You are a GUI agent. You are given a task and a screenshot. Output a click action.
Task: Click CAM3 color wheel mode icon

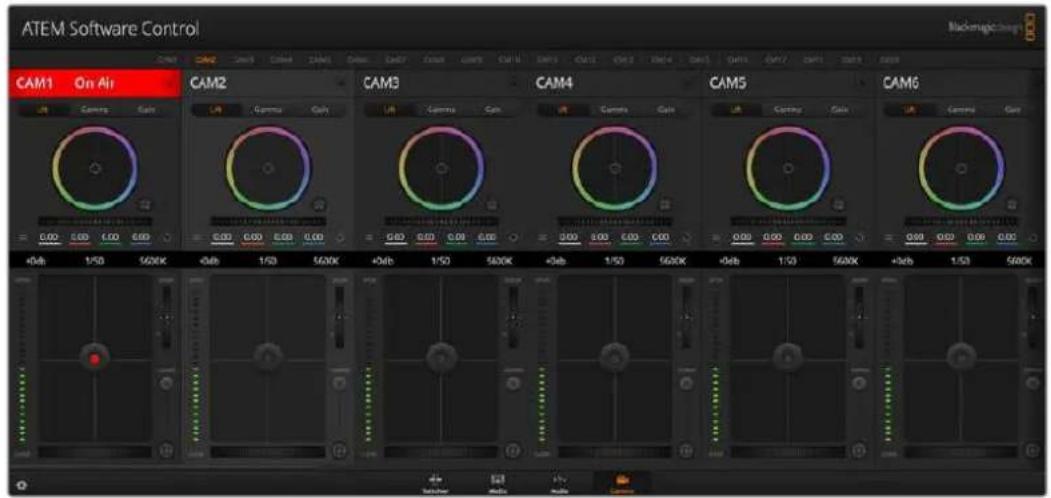pyautogui.click(x=493, y=206)
